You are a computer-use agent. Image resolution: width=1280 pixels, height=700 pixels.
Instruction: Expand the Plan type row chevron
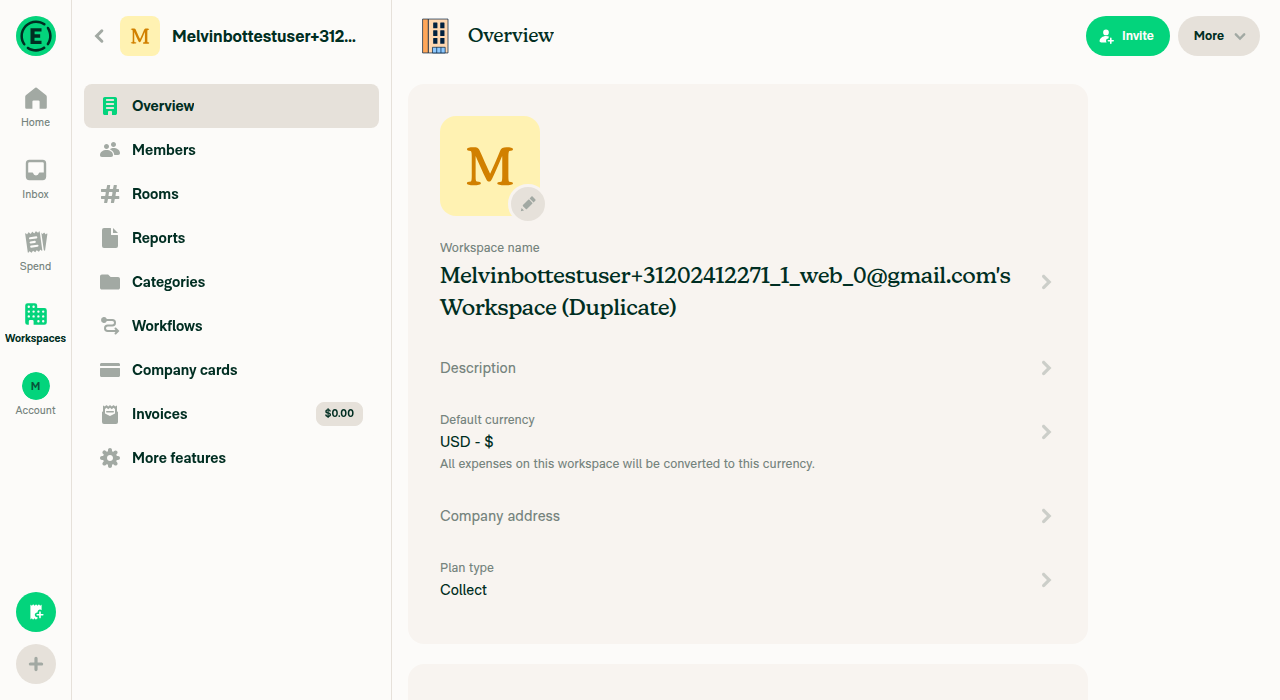(1046, 580)
